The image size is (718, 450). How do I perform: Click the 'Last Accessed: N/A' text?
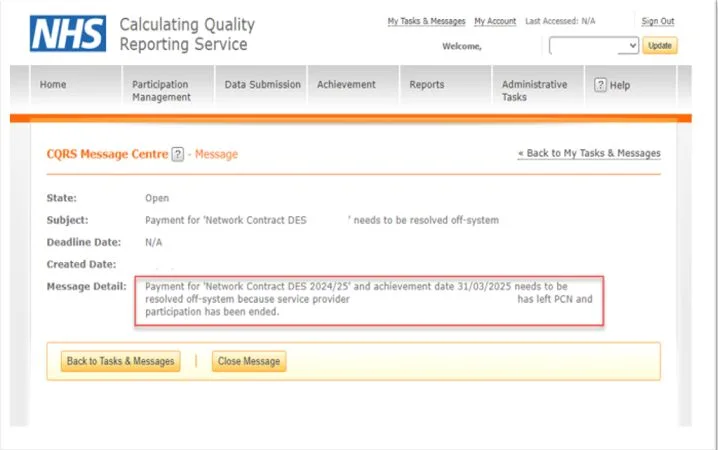(560, 21)
